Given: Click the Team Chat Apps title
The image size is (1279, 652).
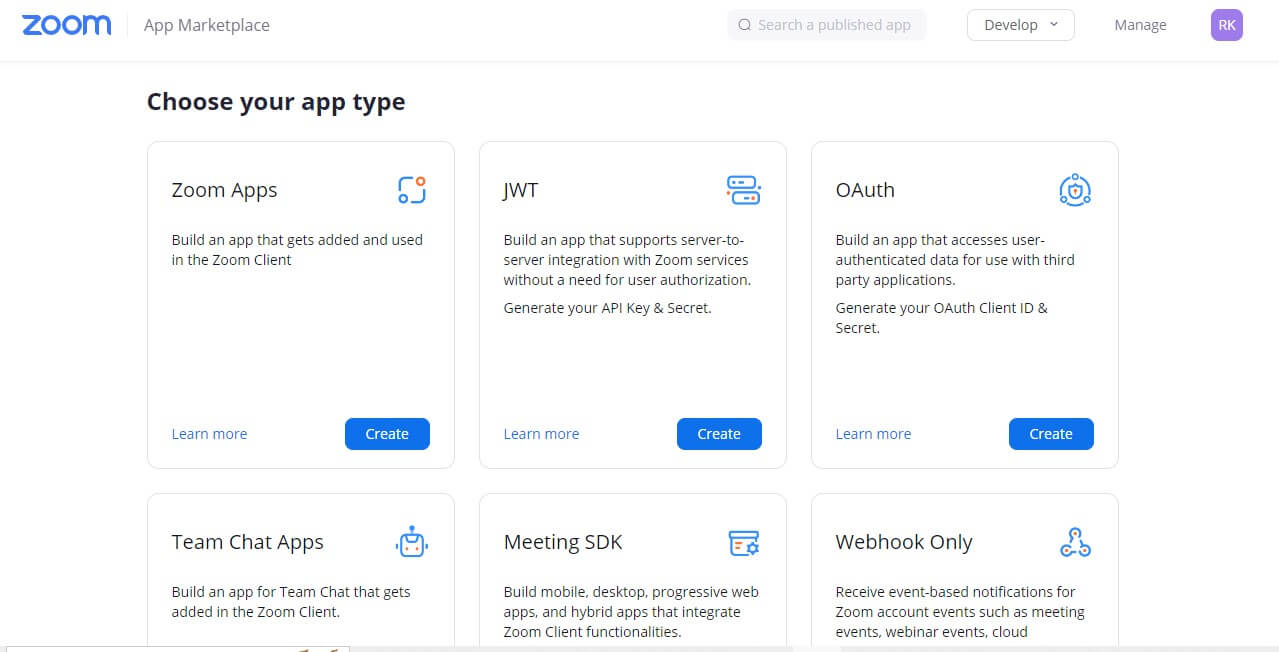Looking at the screenshot, I should click(x=247, y=542).
